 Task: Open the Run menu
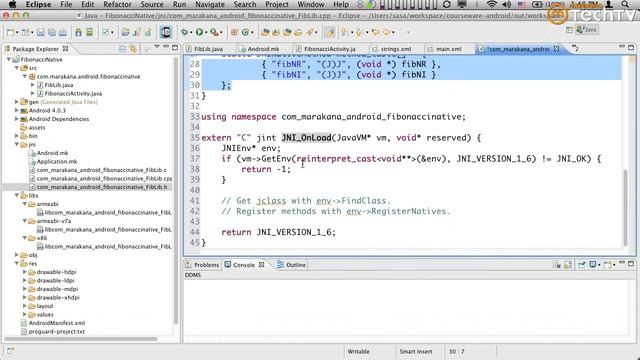click(179, 4)
